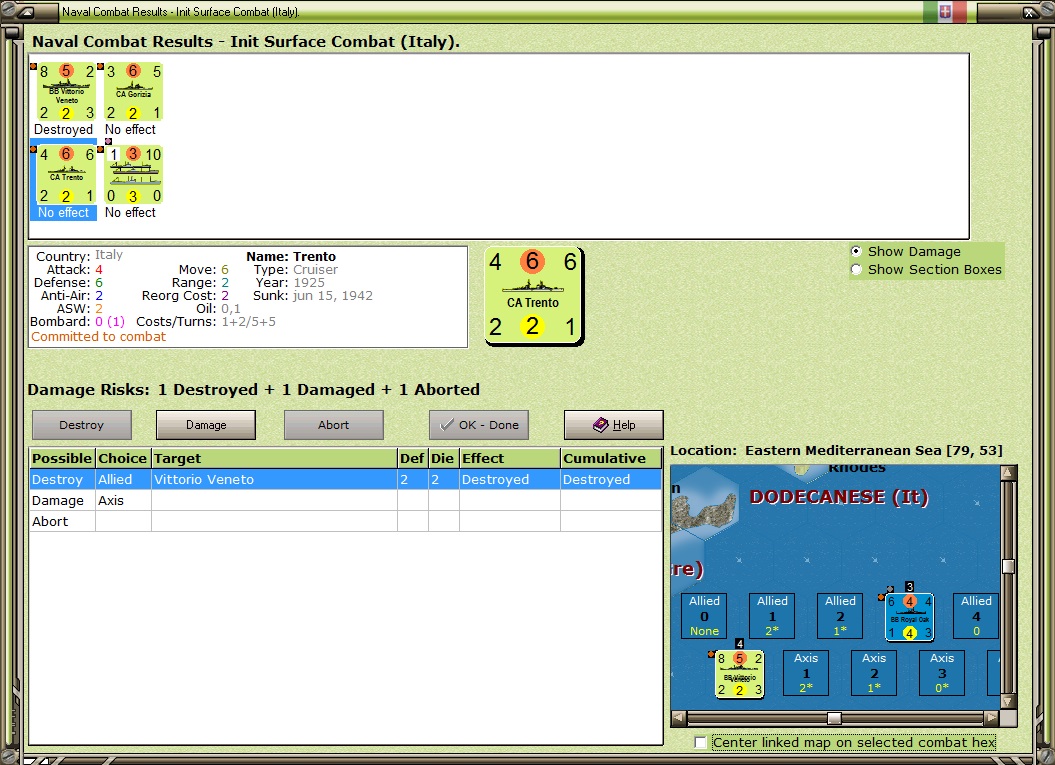1055x765 pixels.
Task: Click the Allied 4 section box
Action: (976, 616)
